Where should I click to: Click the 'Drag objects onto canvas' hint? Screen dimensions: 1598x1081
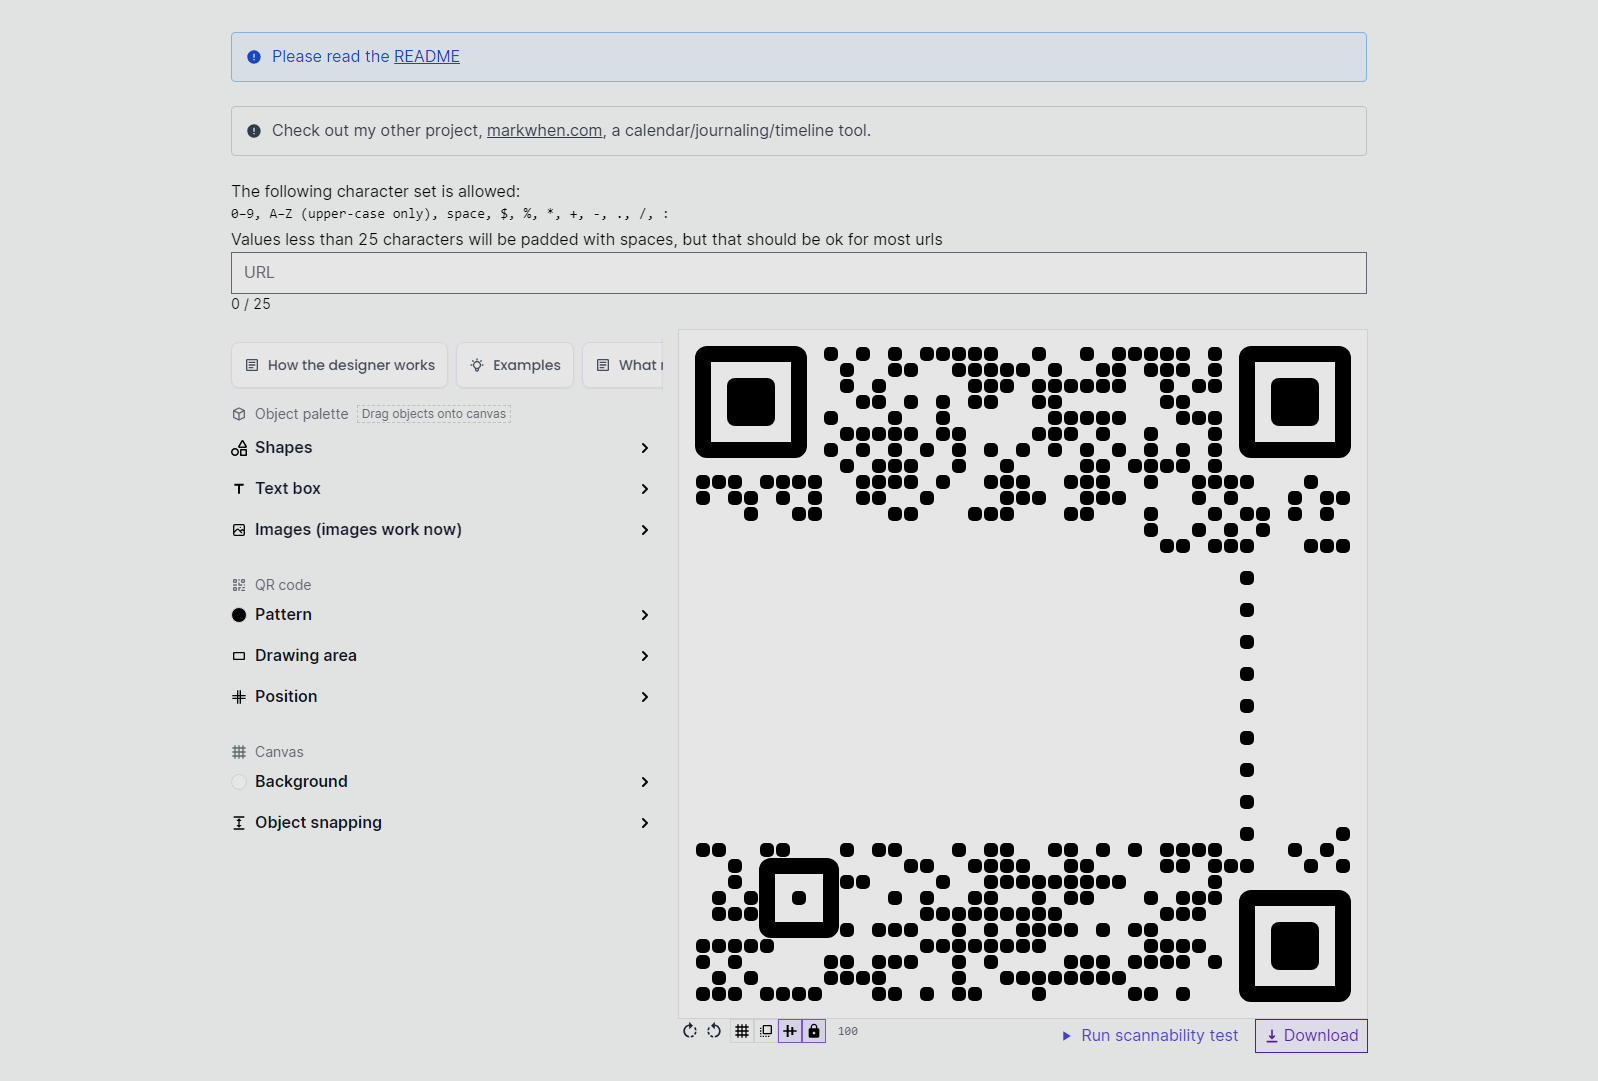point(434,414)
